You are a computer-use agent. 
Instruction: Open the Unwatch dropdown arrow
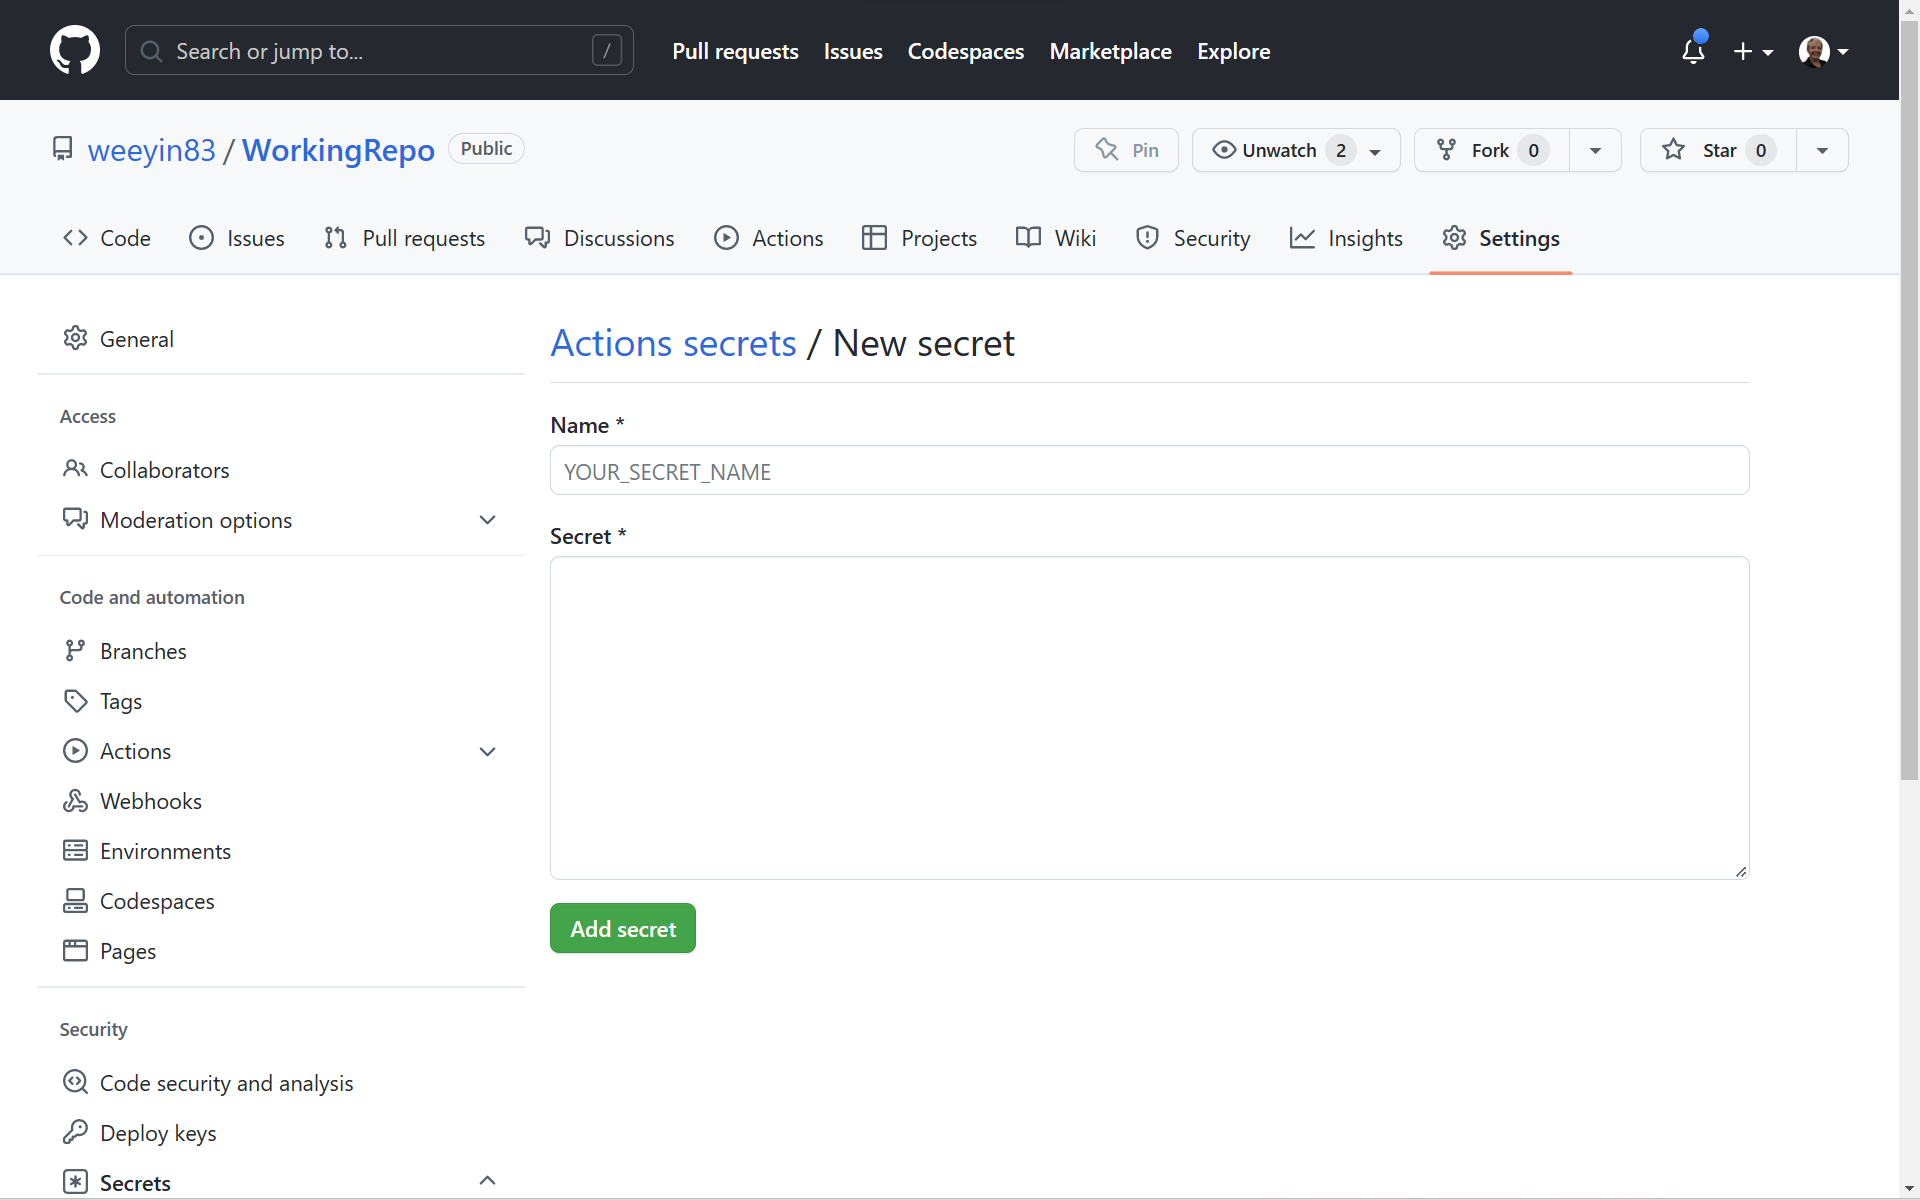pyautogui.click(x=1376, y=150)
